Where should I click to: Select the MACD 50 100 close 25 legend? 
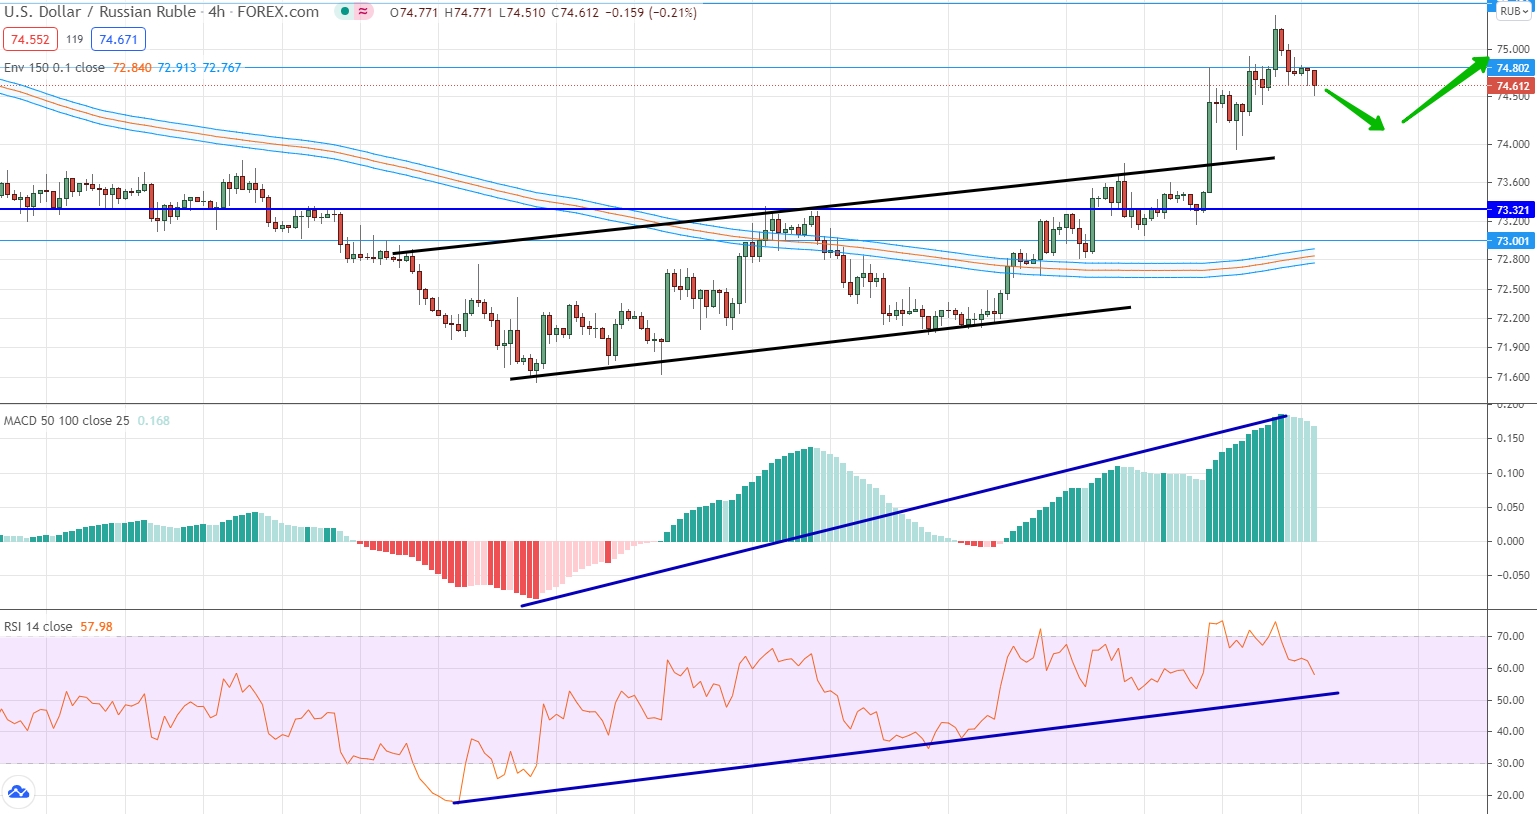tap(67, 421)
